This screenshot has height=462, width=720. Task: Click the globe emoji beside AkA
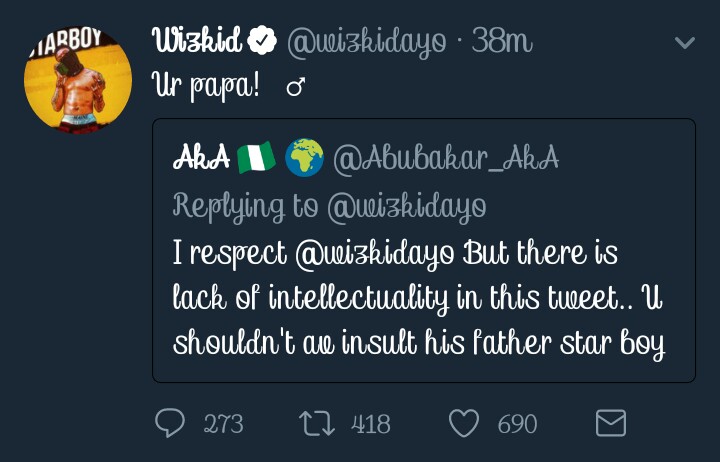[304, 157]
